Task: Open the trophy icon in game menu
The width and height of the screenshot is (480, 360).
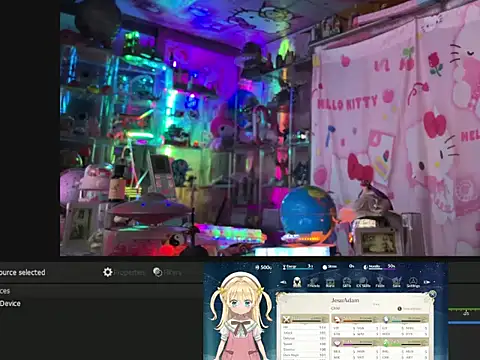Action: [x=380, y=283]
